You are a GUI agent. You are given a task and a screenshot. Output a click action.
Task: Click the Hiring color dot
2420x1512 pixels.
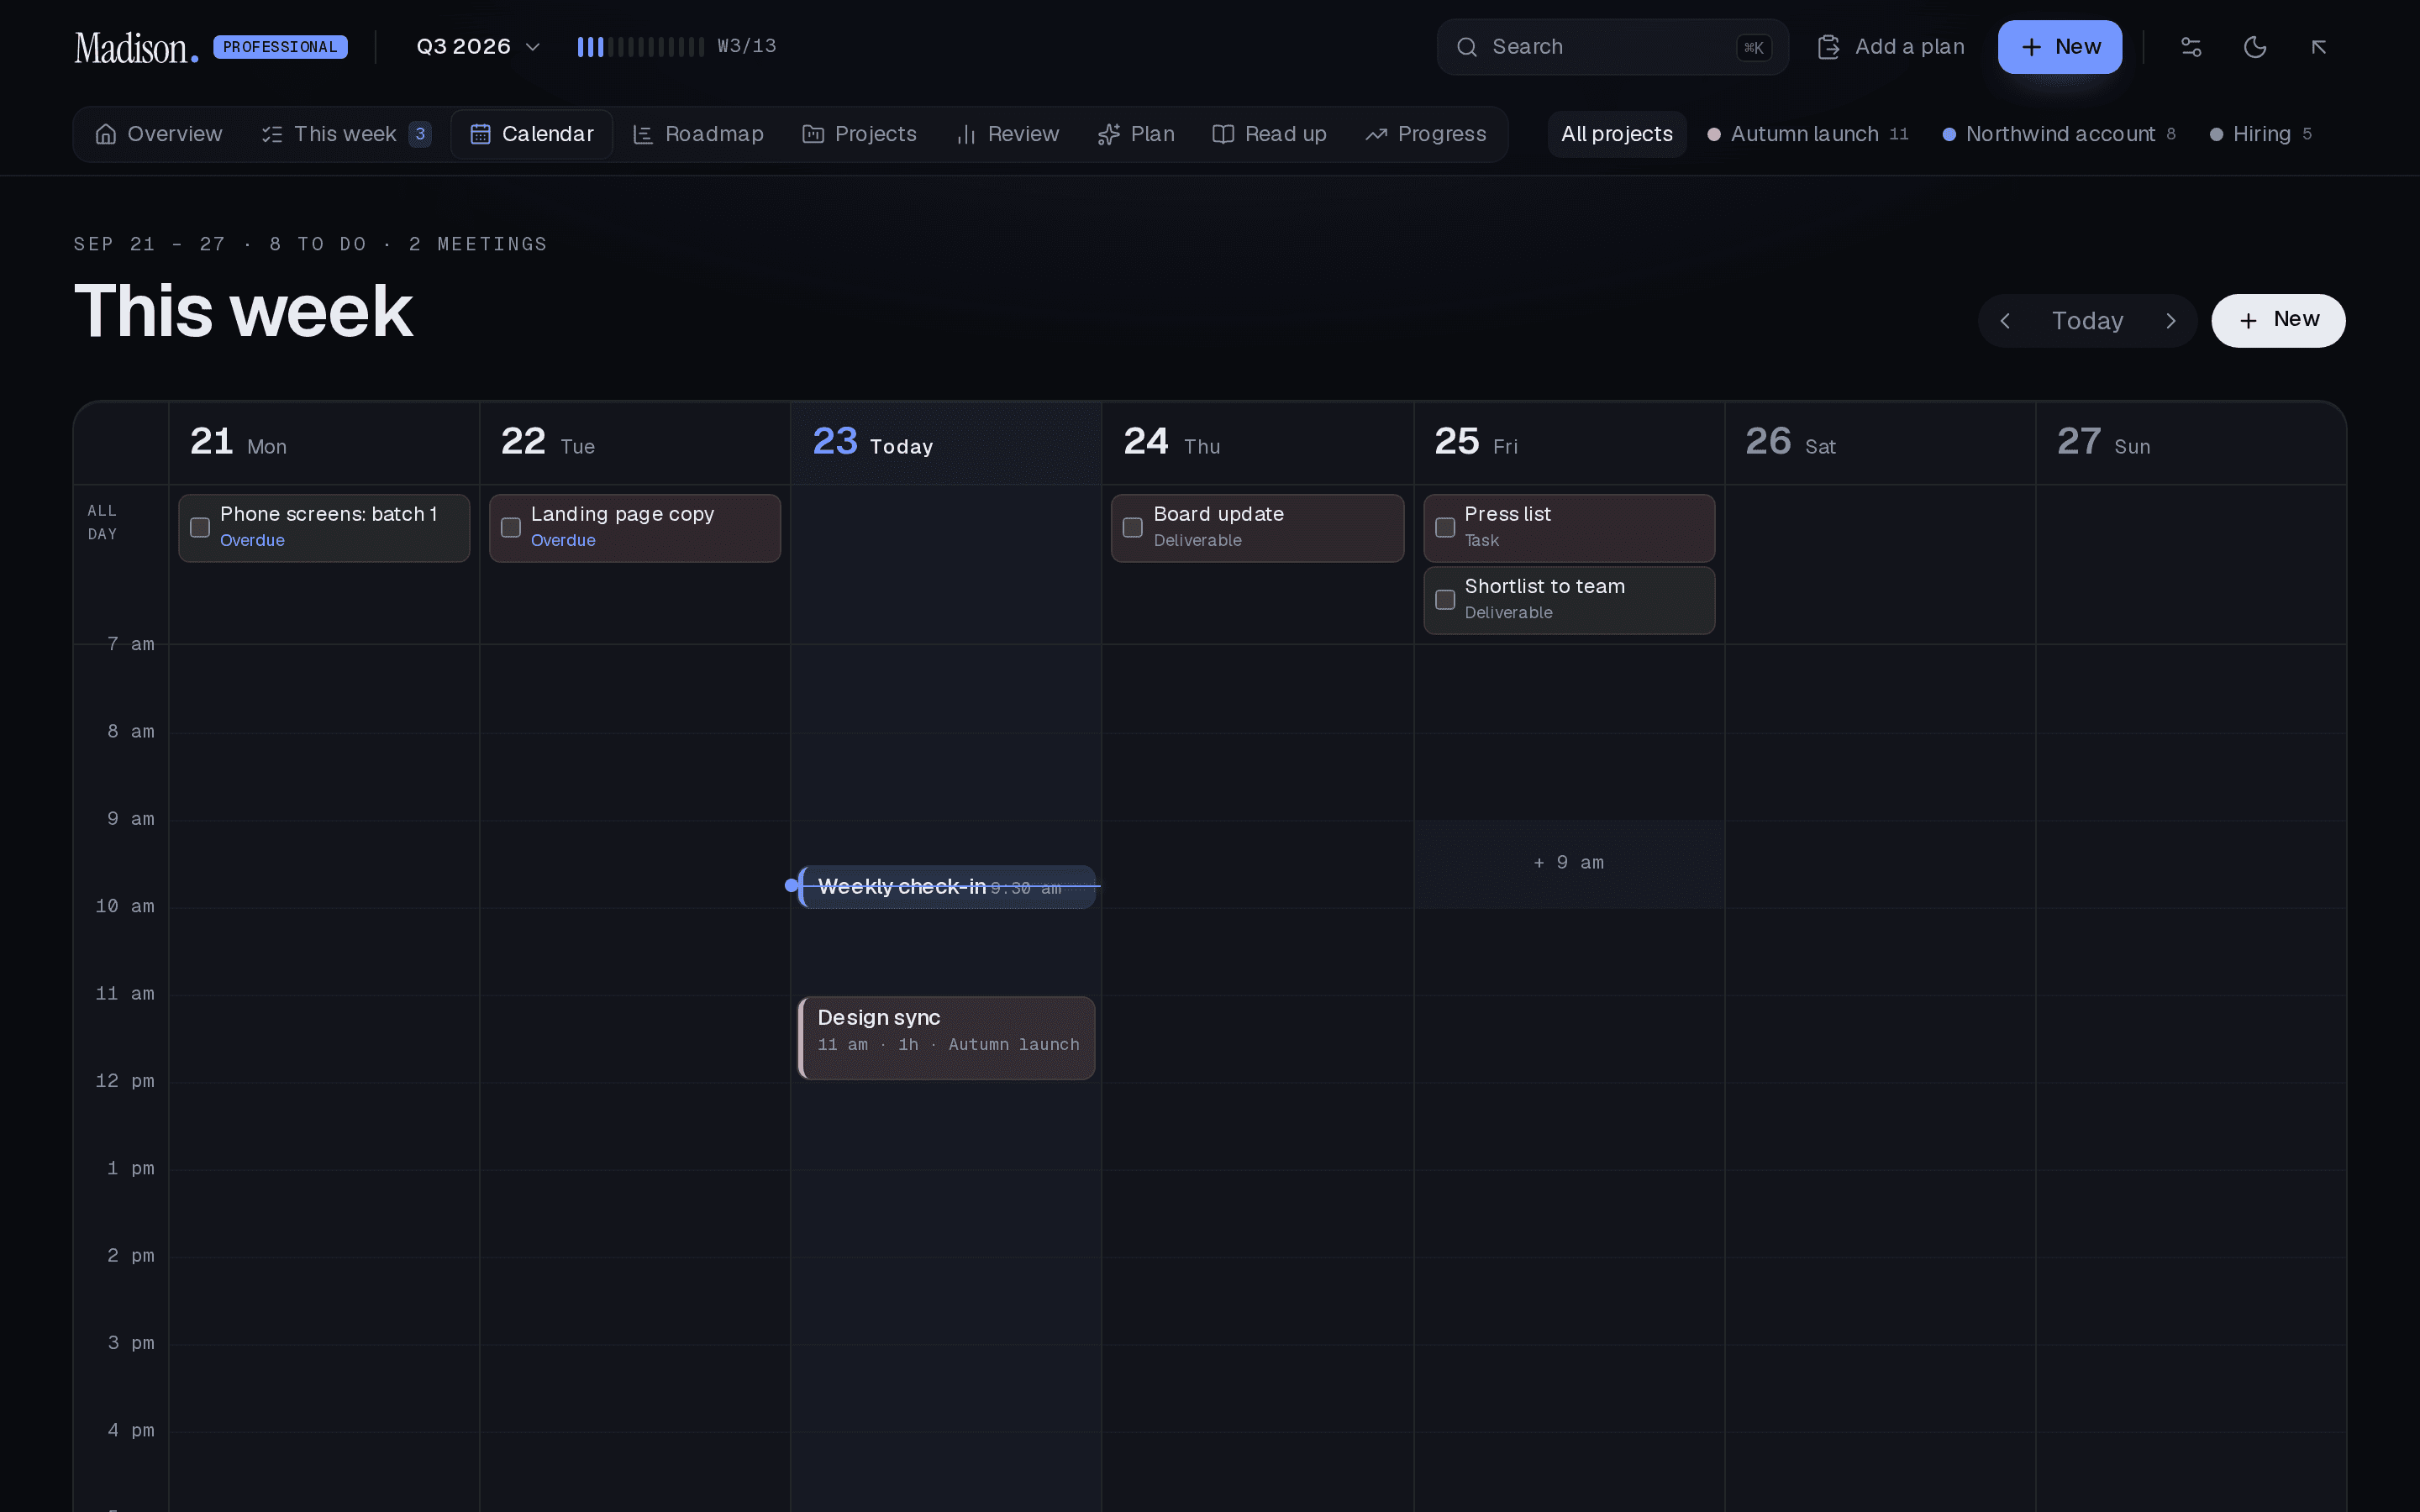pyautogui.click(x=2216, y=134)
